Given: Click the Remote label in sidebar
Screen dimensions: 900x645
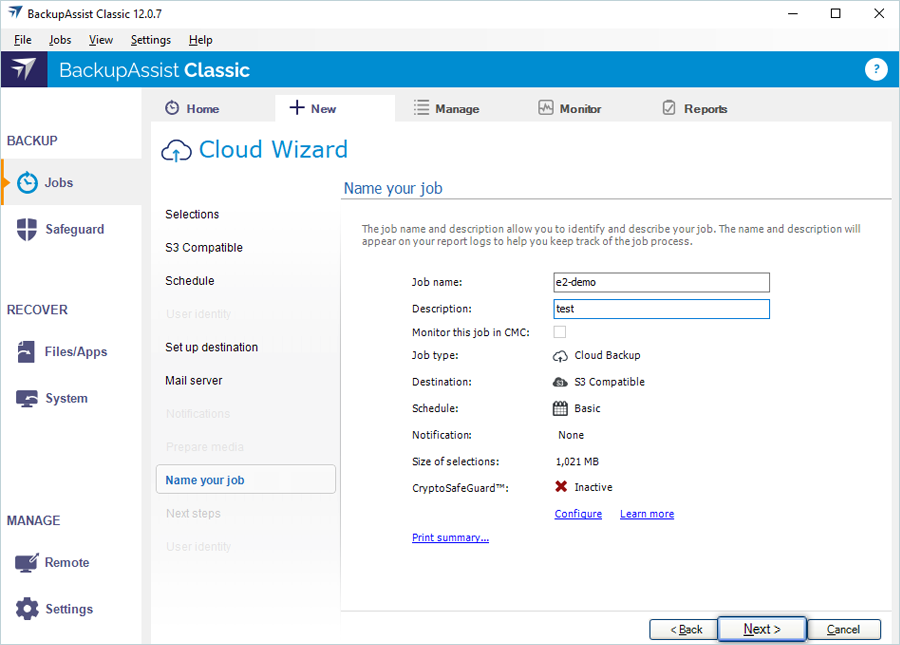Looking at the screenshot, I should [67, 562].
